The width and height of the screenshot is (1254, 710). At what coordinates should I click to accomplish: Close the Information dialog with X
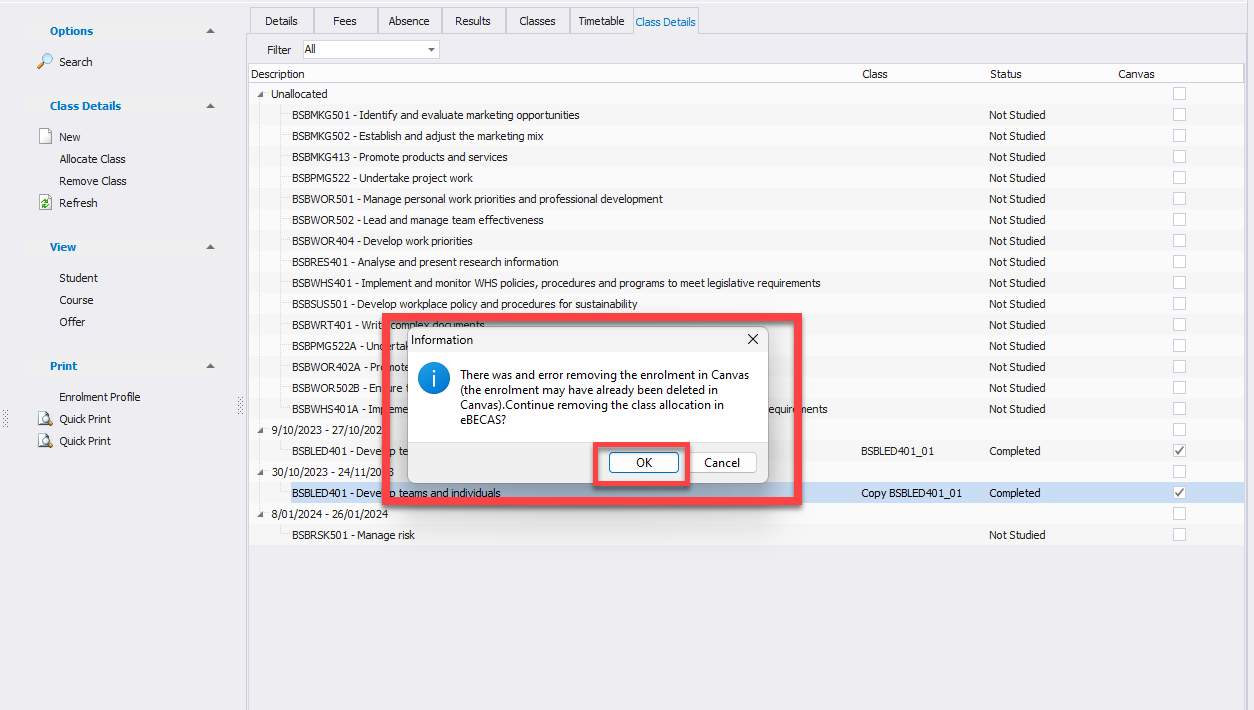(x=753, y=340)
